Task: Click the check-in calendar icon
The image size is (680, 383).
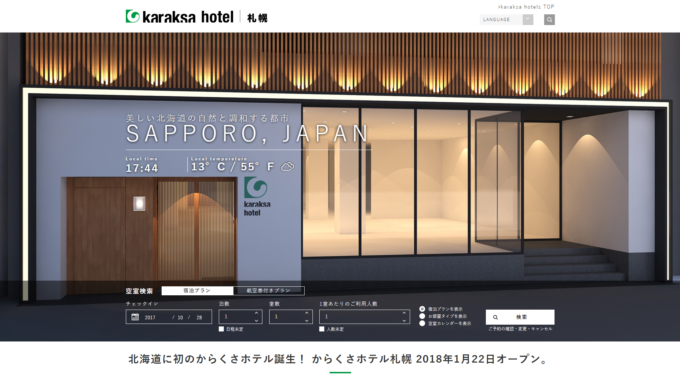Action: pyautogui.click(x=135, y=317)
